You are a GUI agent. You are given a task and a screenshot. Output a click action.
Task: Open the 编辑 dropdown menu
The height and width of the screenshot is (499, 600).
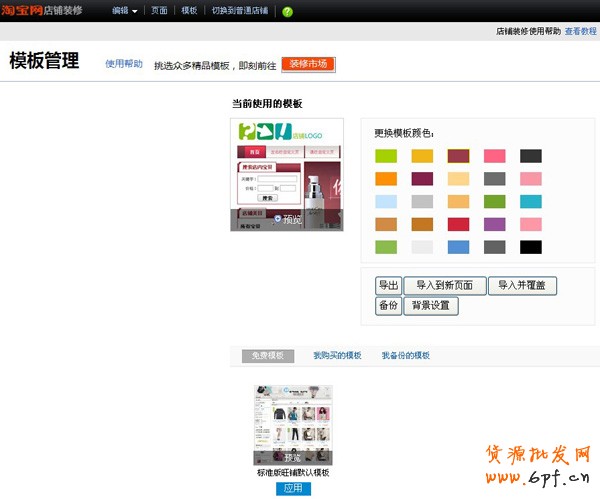coord(124,11)
